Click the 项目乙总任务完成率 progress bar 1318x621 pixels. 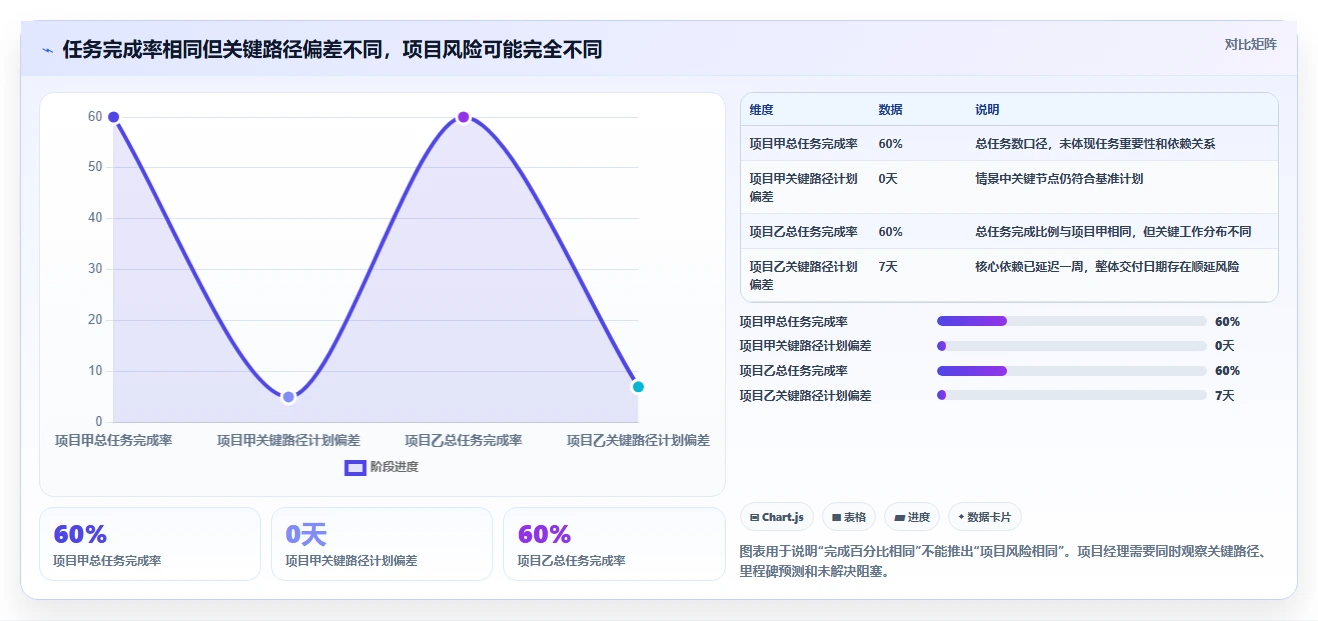tap(1071, 371)
